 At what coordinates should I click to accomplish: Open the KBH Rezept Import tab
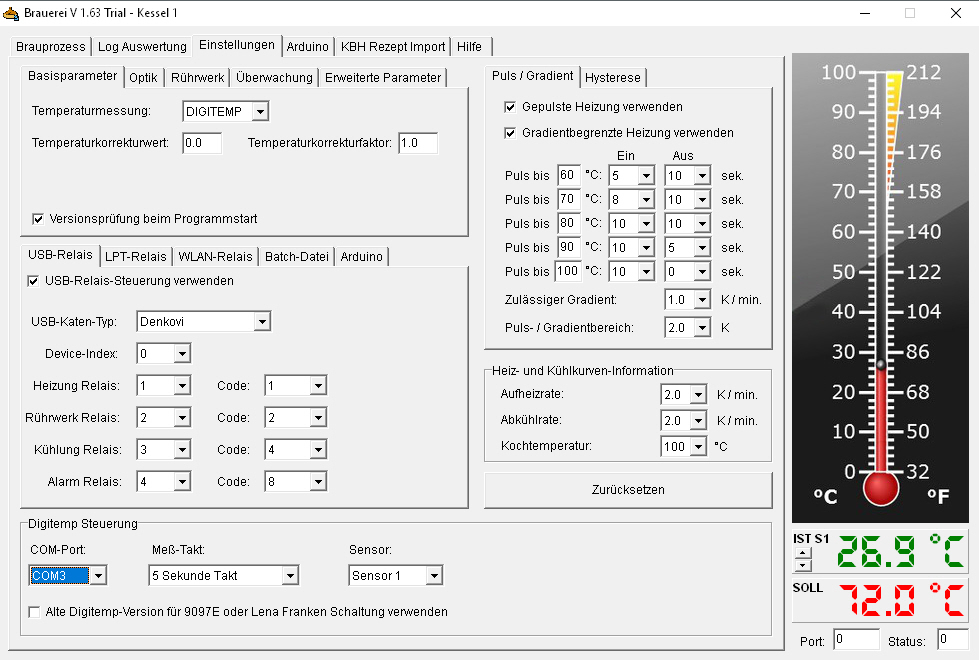tap(392, 47)
